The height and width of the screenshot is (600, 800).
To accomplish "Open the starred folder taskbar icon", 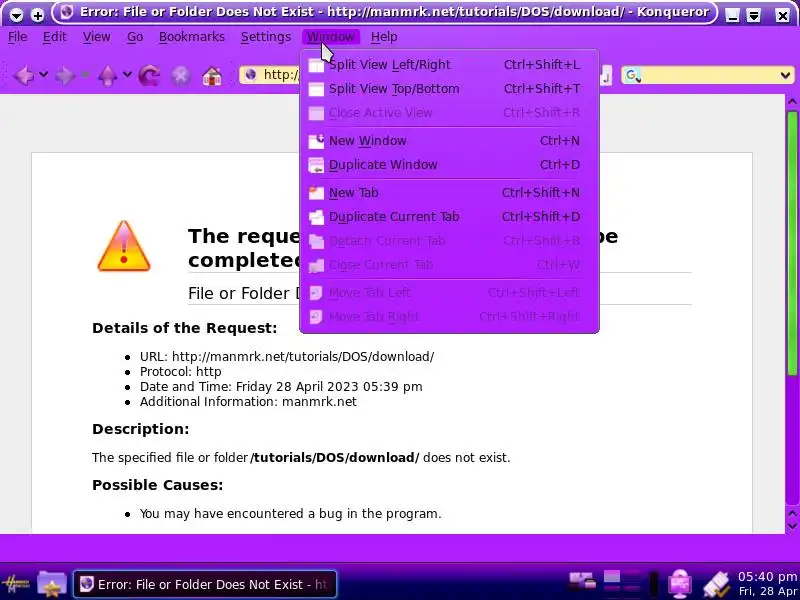I will (x=52, y=584).
